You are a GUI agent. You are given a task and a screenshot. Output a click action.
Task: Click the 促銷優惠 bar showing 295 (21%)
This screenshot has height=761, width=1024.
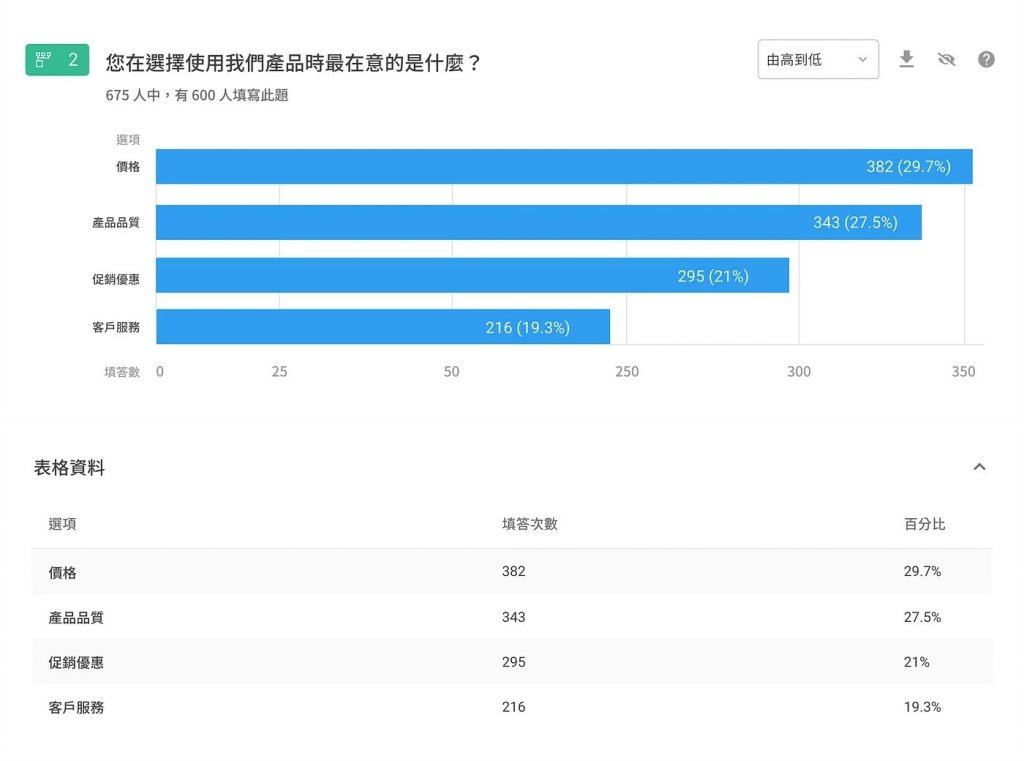(472, 276)
